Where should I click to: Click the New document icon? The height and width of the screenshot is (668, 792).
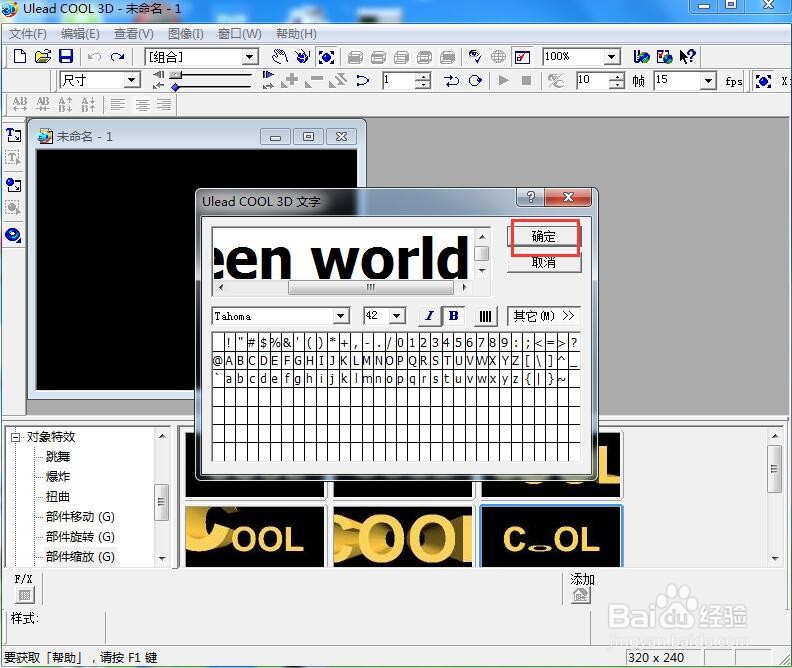click(19, 56)
